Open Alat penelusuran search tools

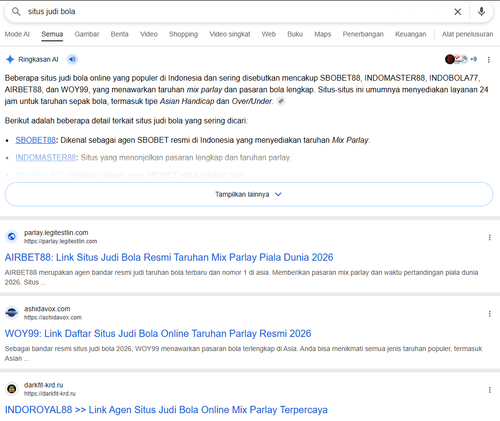coord(467,34)
